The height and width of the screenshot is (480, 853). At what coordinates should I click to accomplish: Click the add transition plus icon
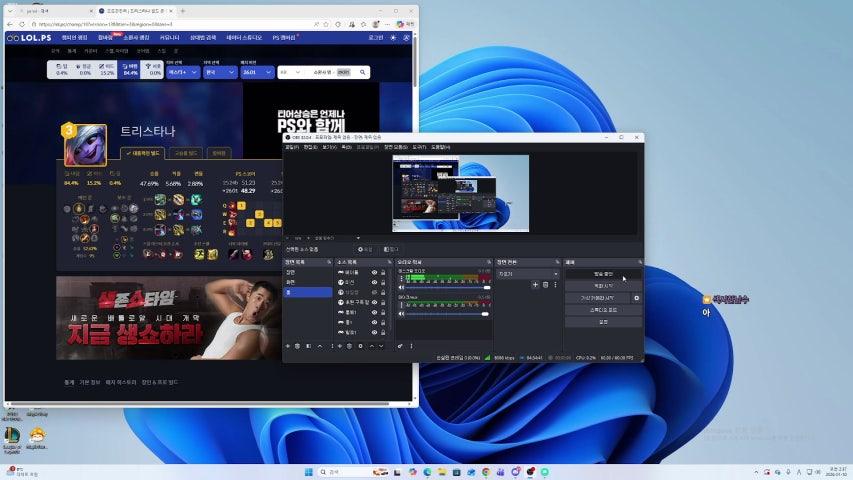tap(534, 285)
